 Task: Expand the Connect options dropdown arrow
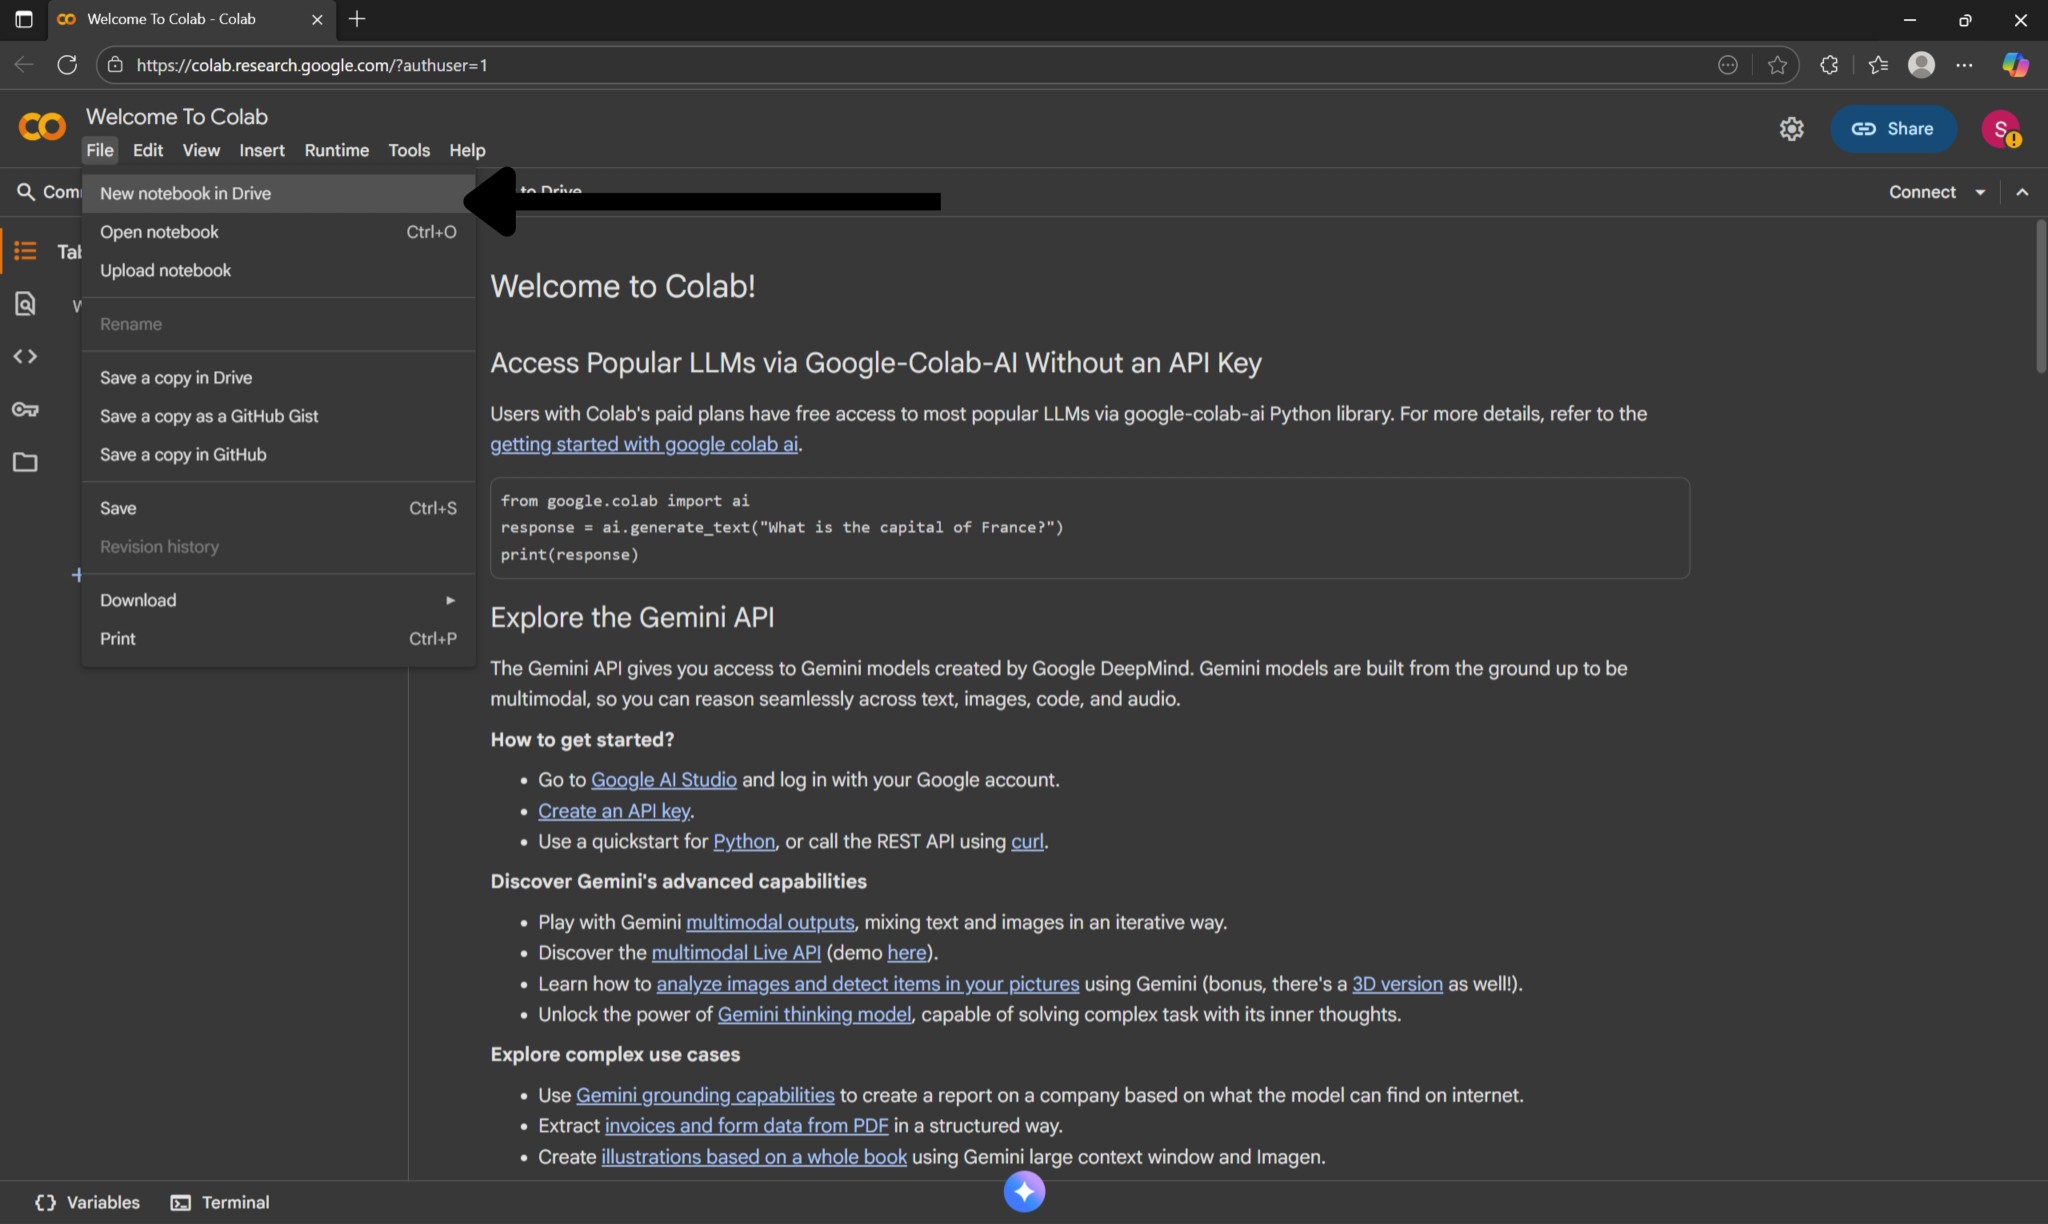pos(1980,192)
